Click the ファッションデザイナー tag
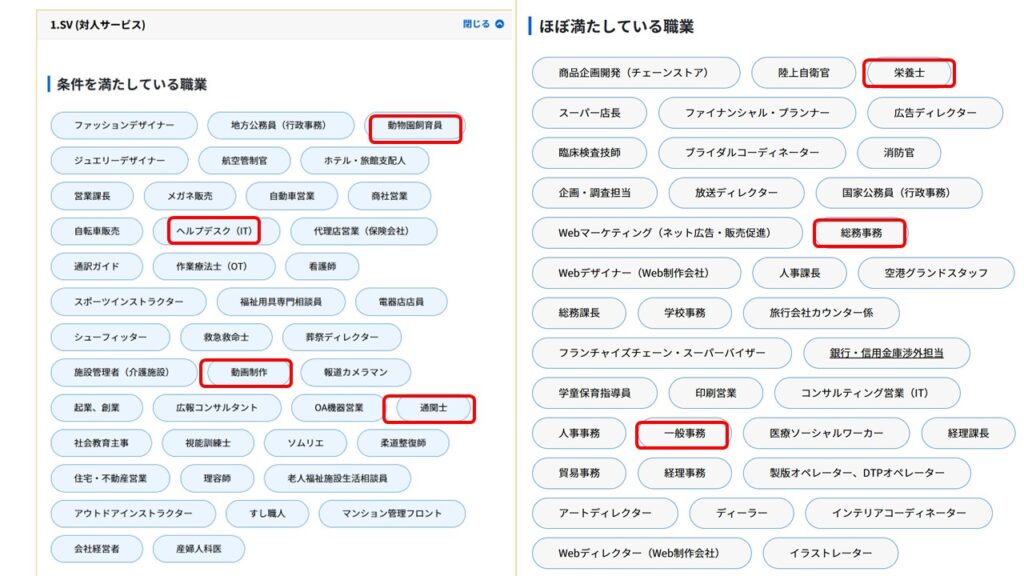 pos(124,126)
